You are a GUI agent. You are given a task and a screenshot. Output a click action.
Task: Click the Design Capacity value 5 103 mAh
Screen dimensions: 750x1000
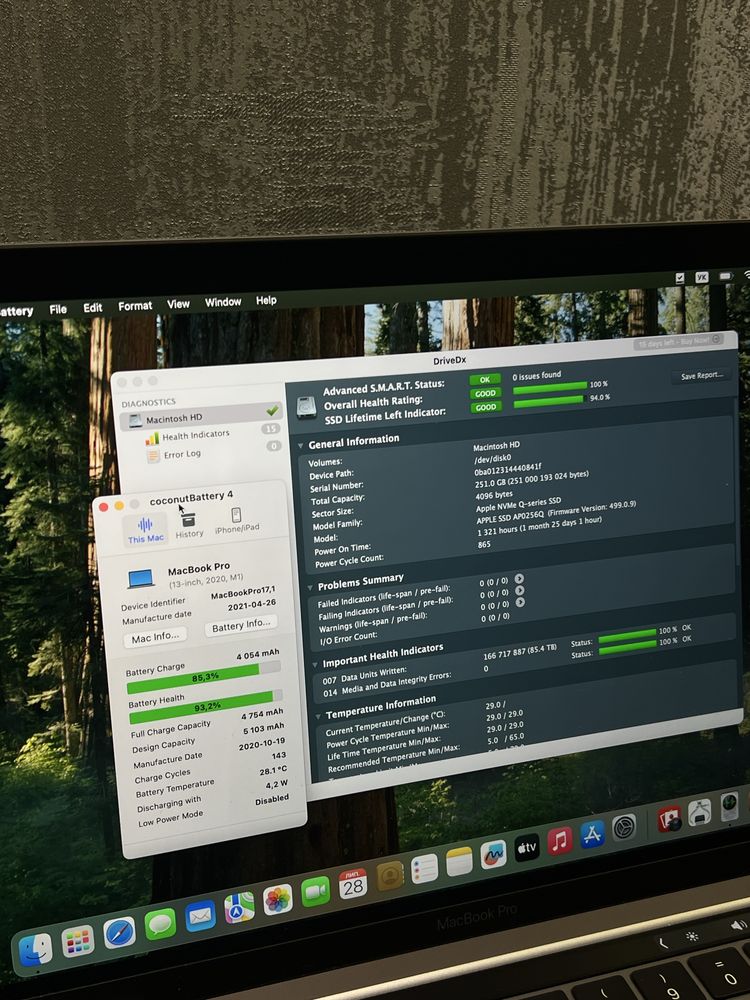263,728
